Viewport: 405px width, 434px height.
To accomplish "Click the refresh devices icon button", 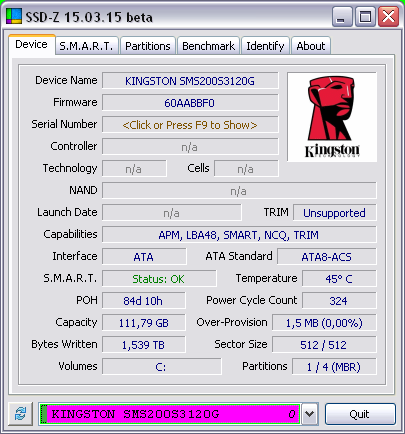I will pos(20,414).
